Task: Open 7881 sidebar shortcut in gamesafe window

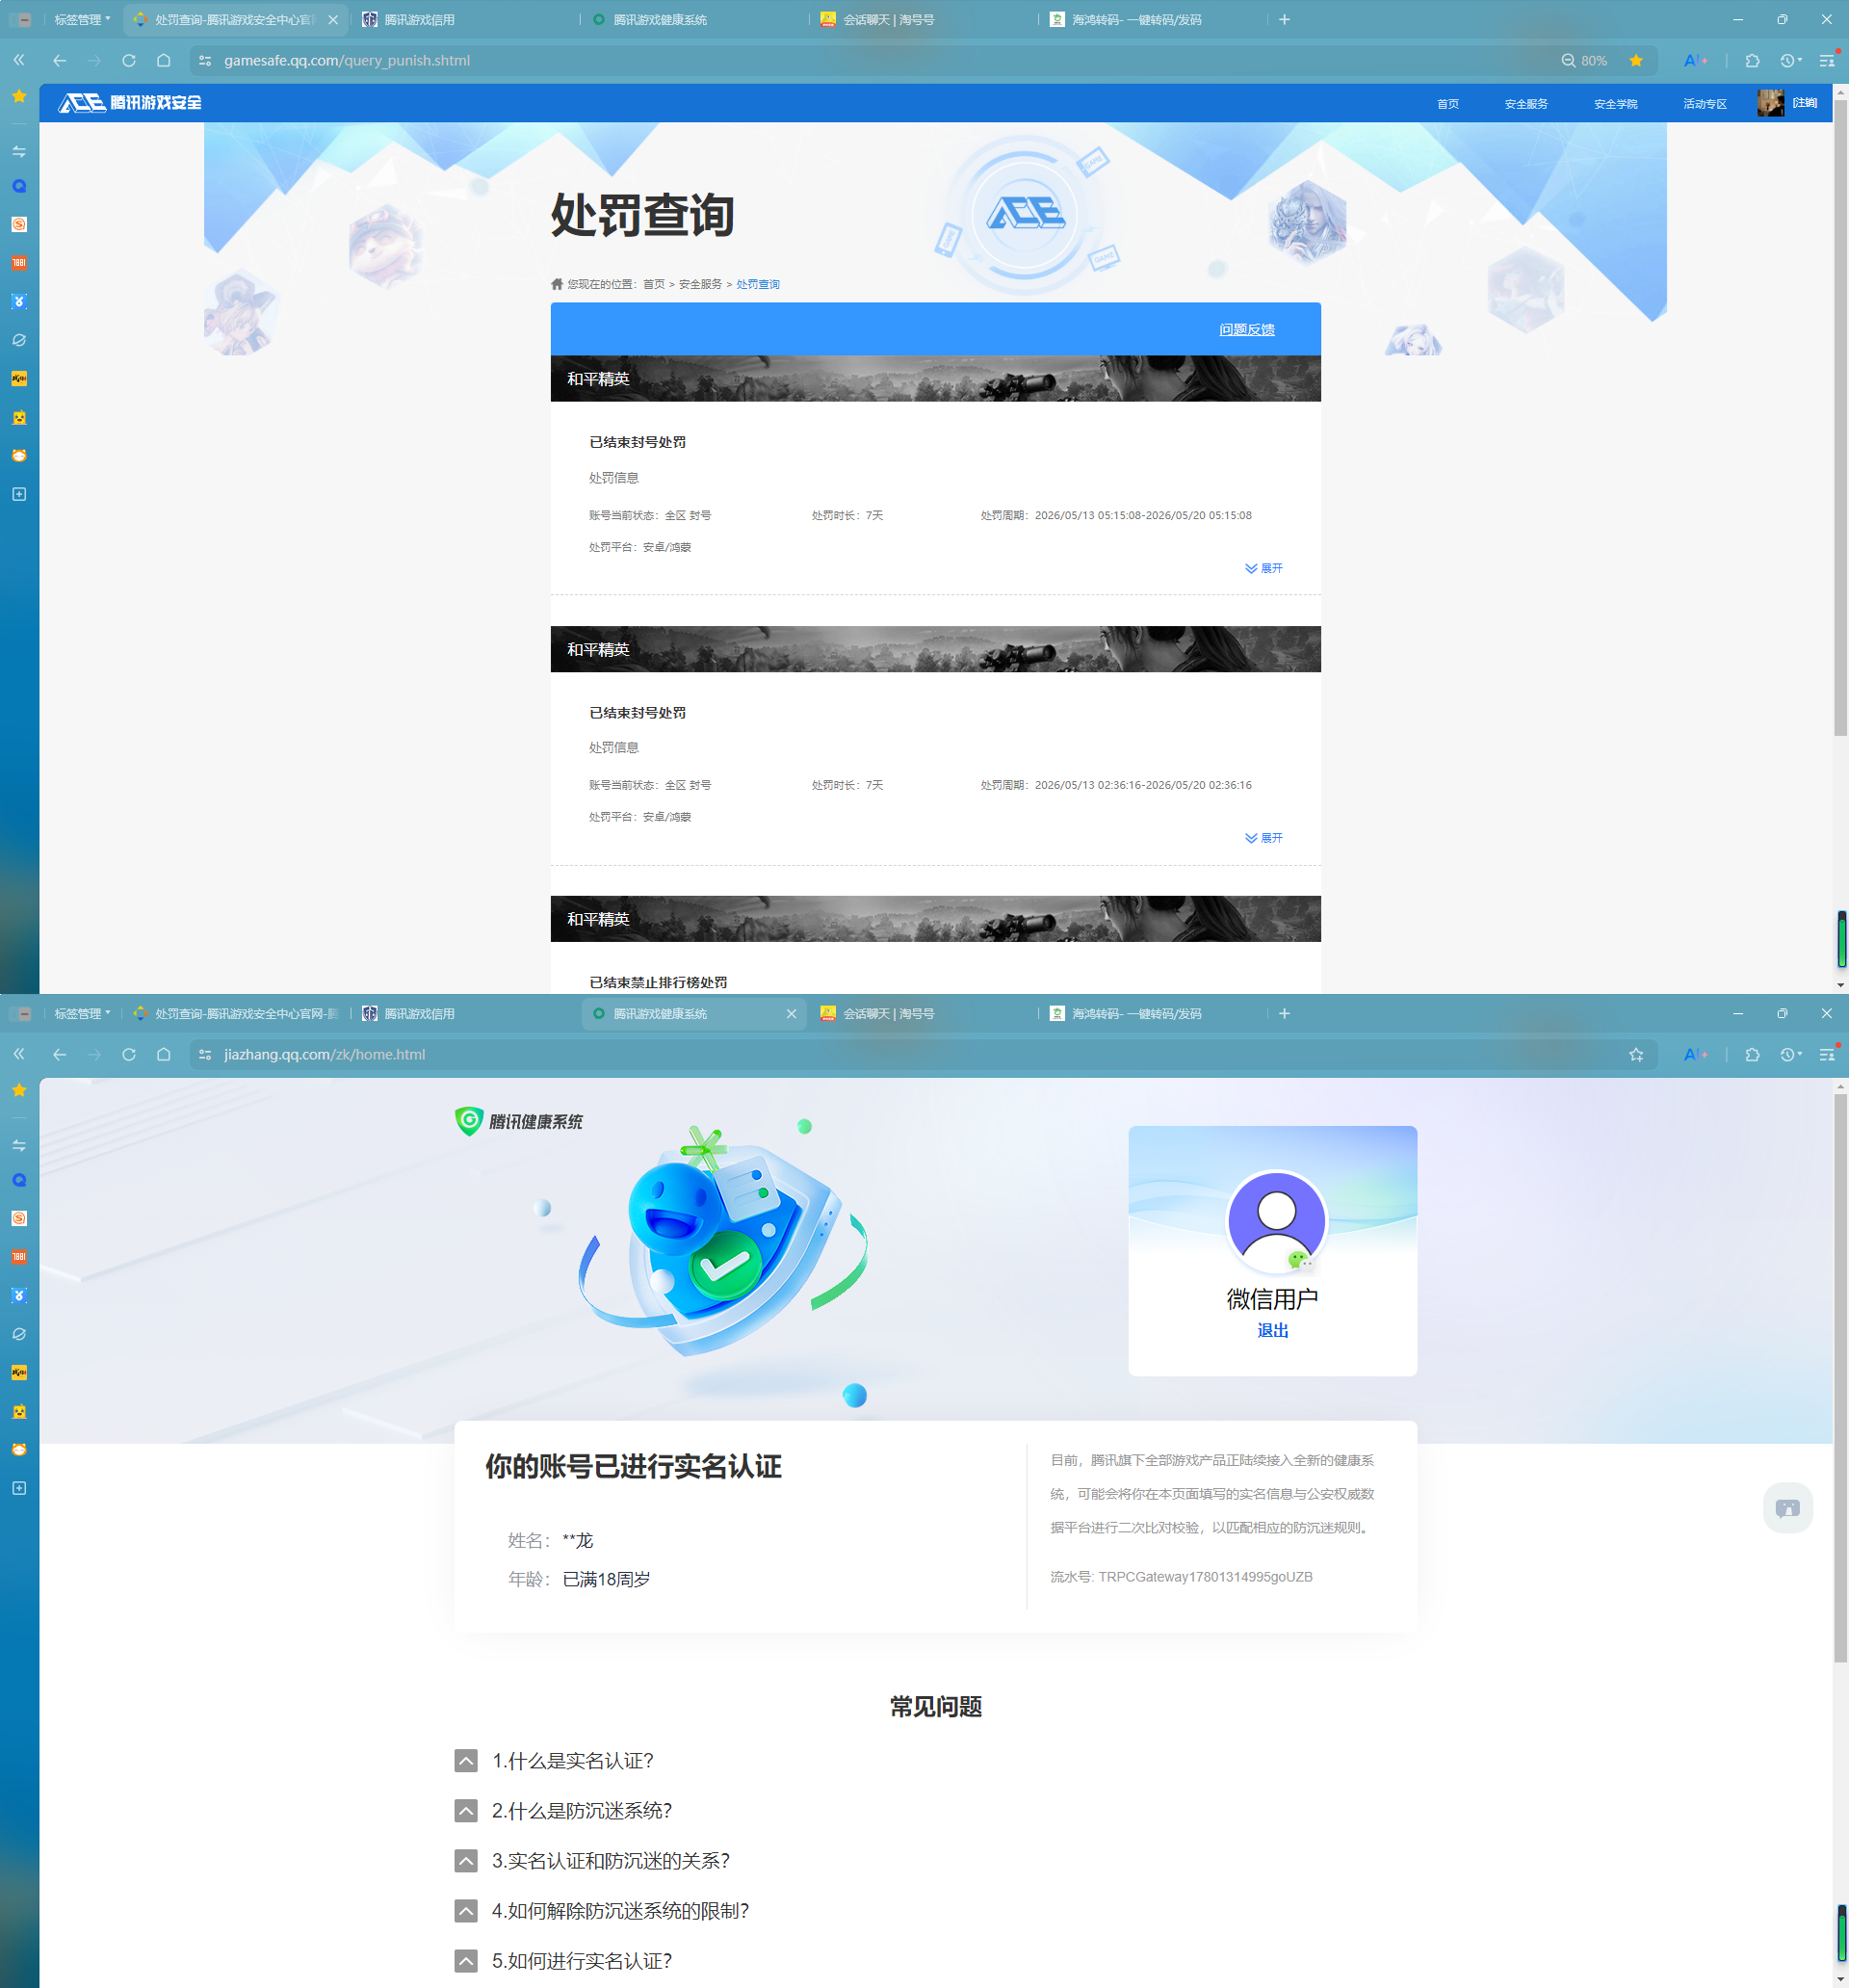Action: tap(19, 263)
